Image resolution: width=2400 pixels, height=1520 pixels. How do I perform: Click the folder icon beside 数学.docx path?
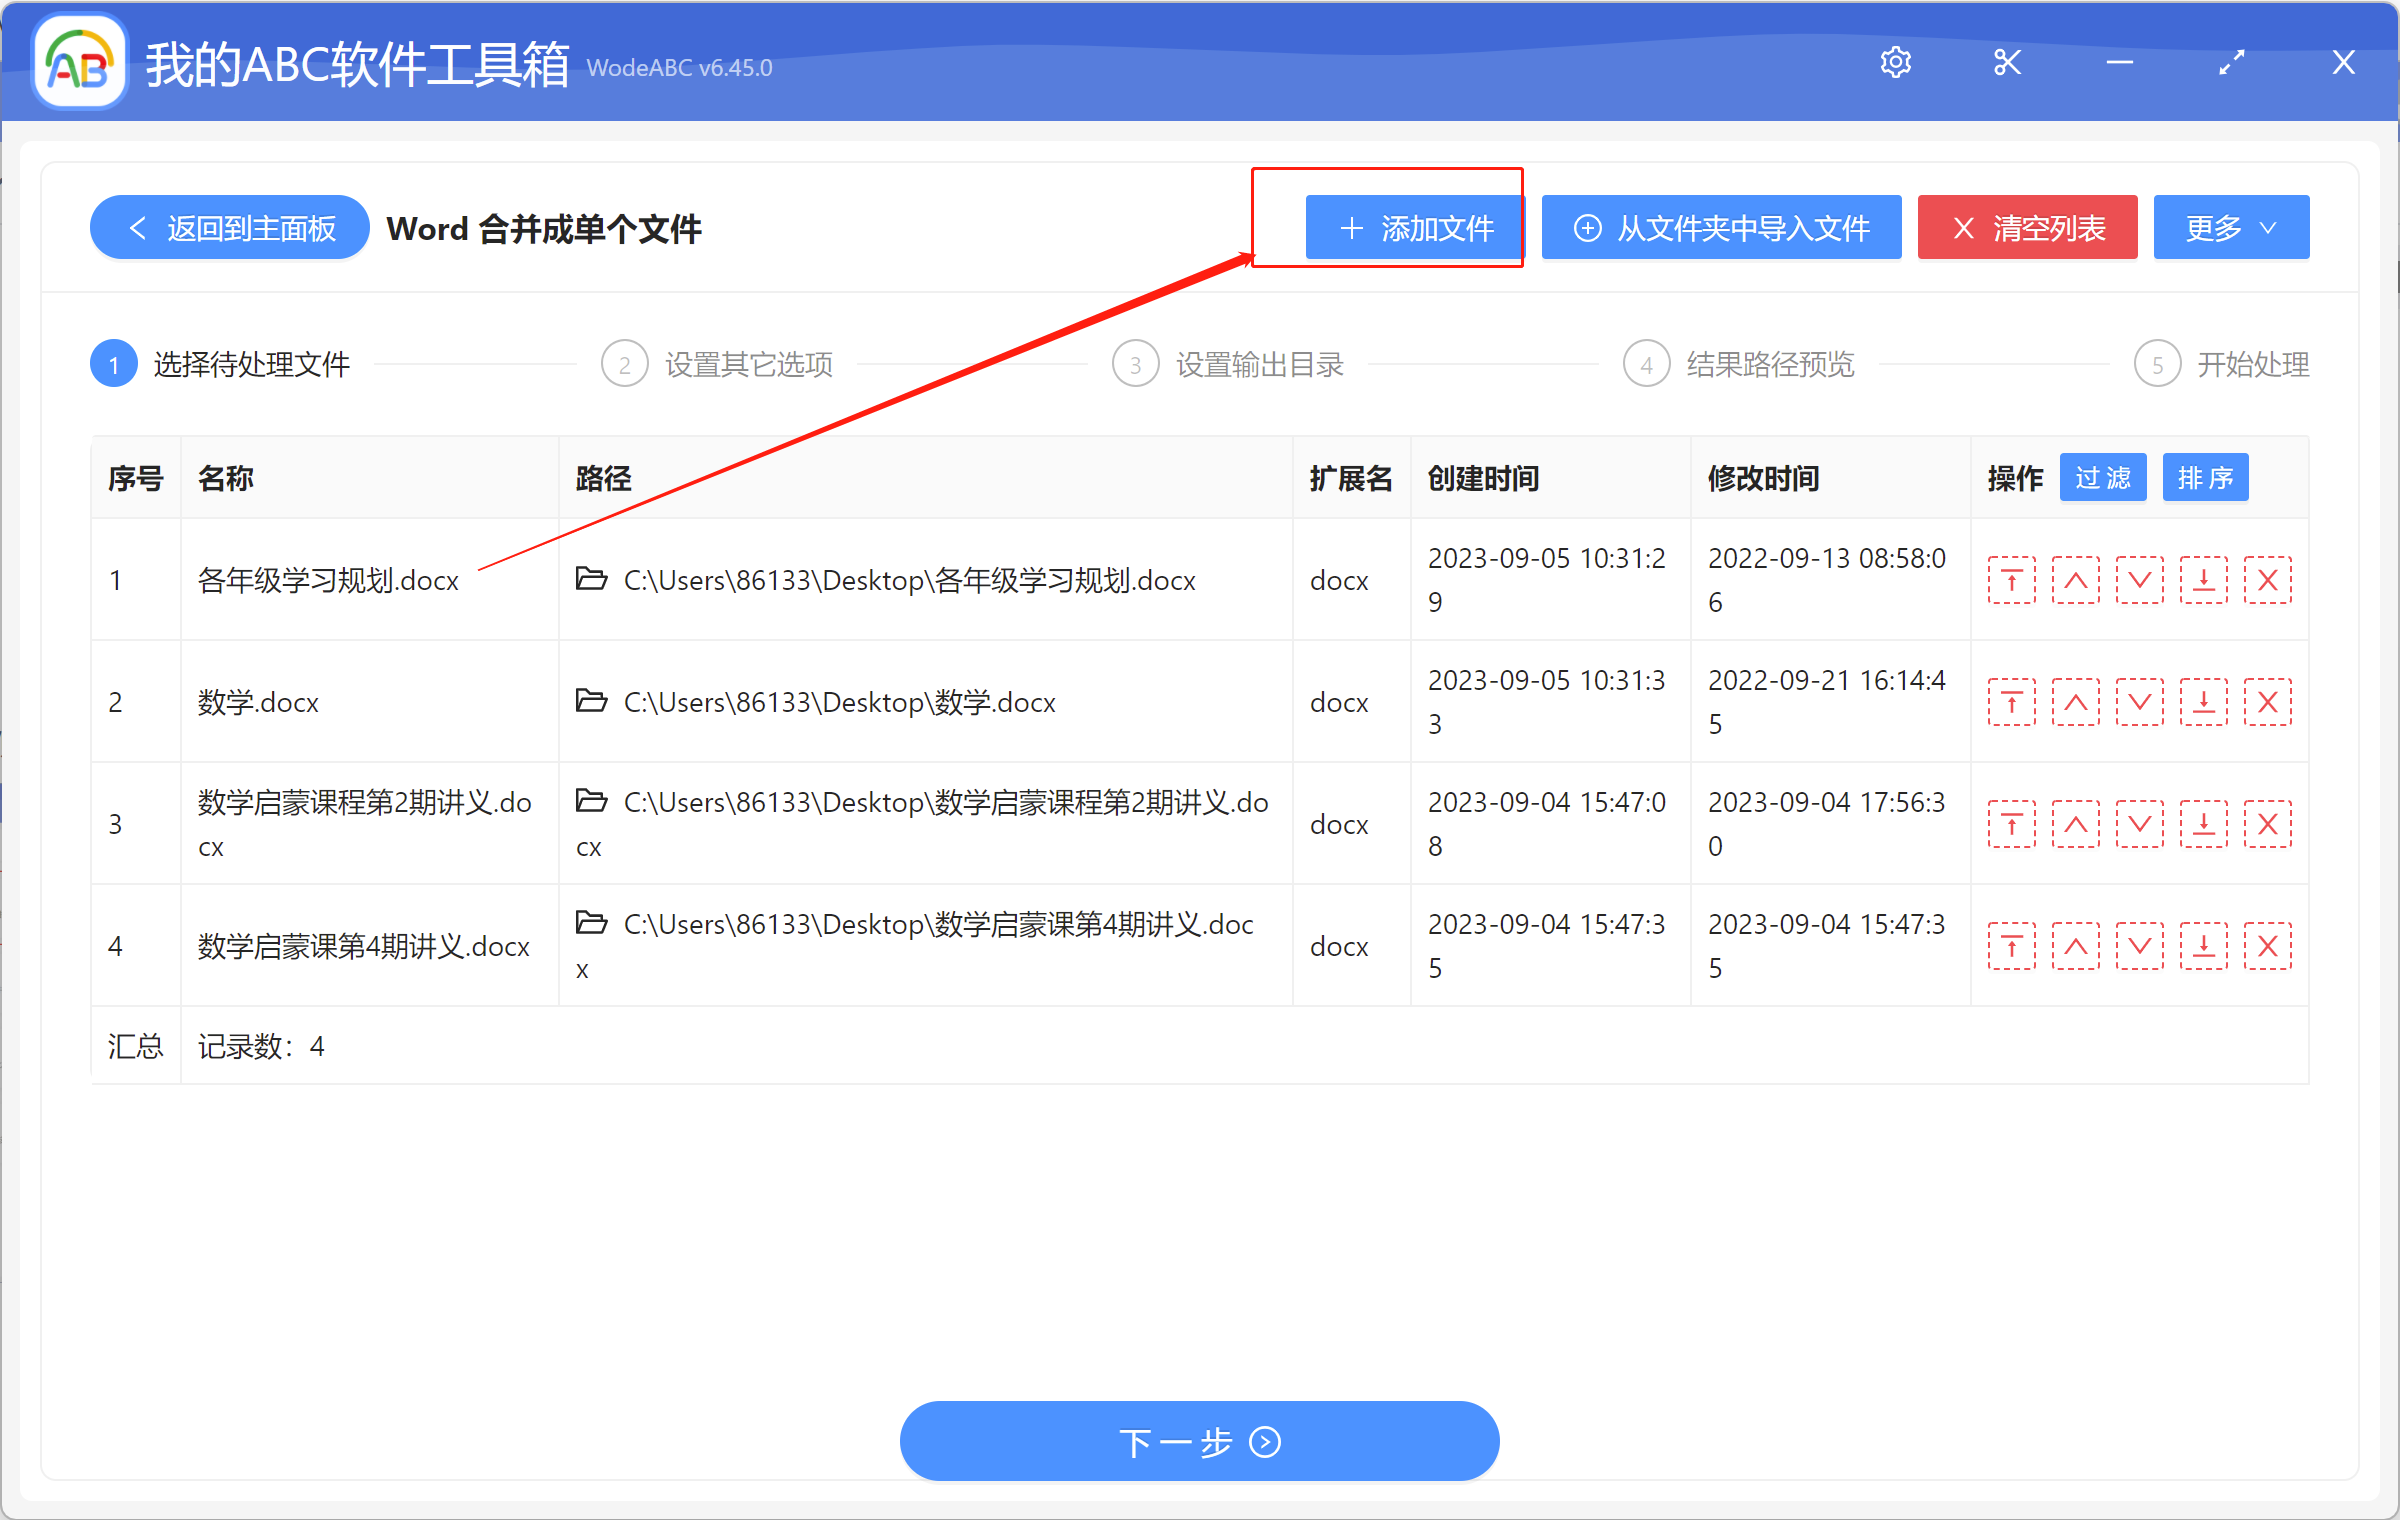click(x=591, y=701)
